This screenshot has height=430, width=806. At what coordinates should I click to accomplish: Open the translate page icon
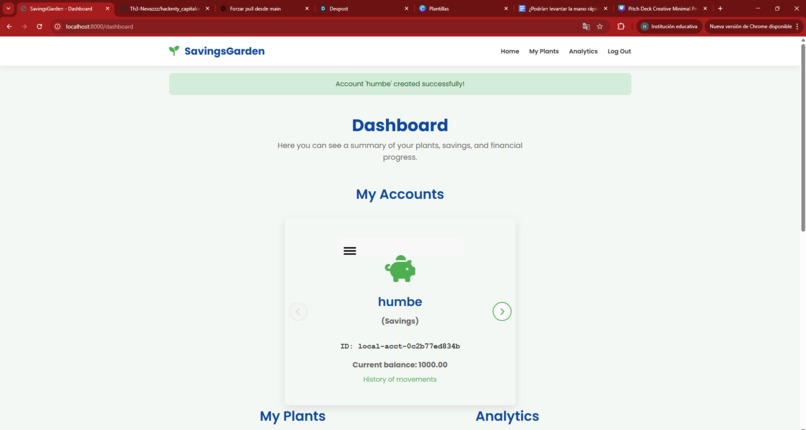(x=586, y=26)
